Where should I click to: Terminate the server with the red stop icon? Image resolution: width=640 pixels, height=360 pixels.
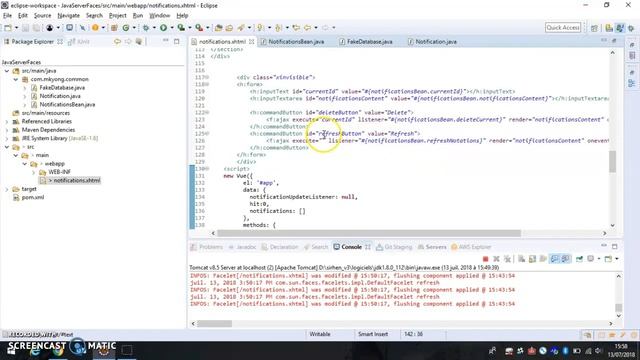click(485, 259)
